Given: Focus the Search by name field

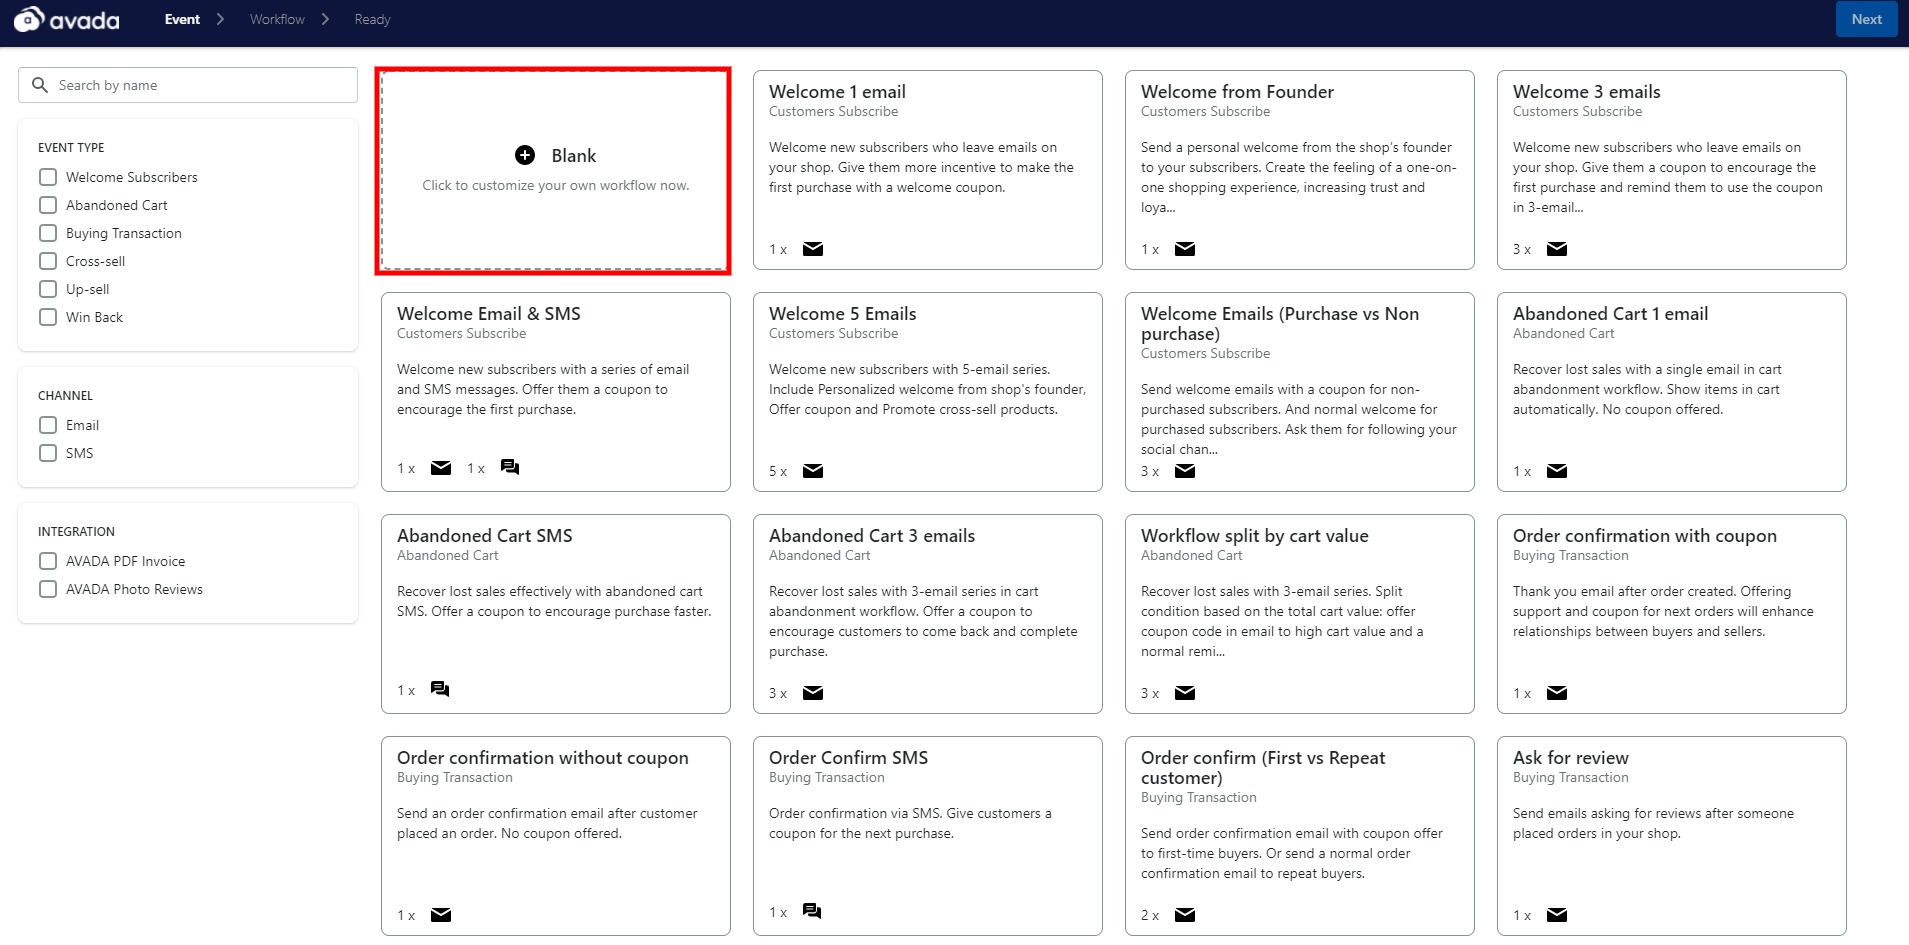Looking at the screenshot, I should 200,85.
